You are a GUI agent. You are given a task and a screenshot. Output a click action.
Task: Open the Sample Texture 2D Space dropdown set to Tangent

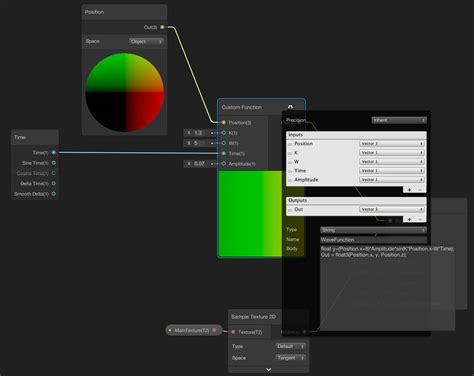tap(290, 358)
